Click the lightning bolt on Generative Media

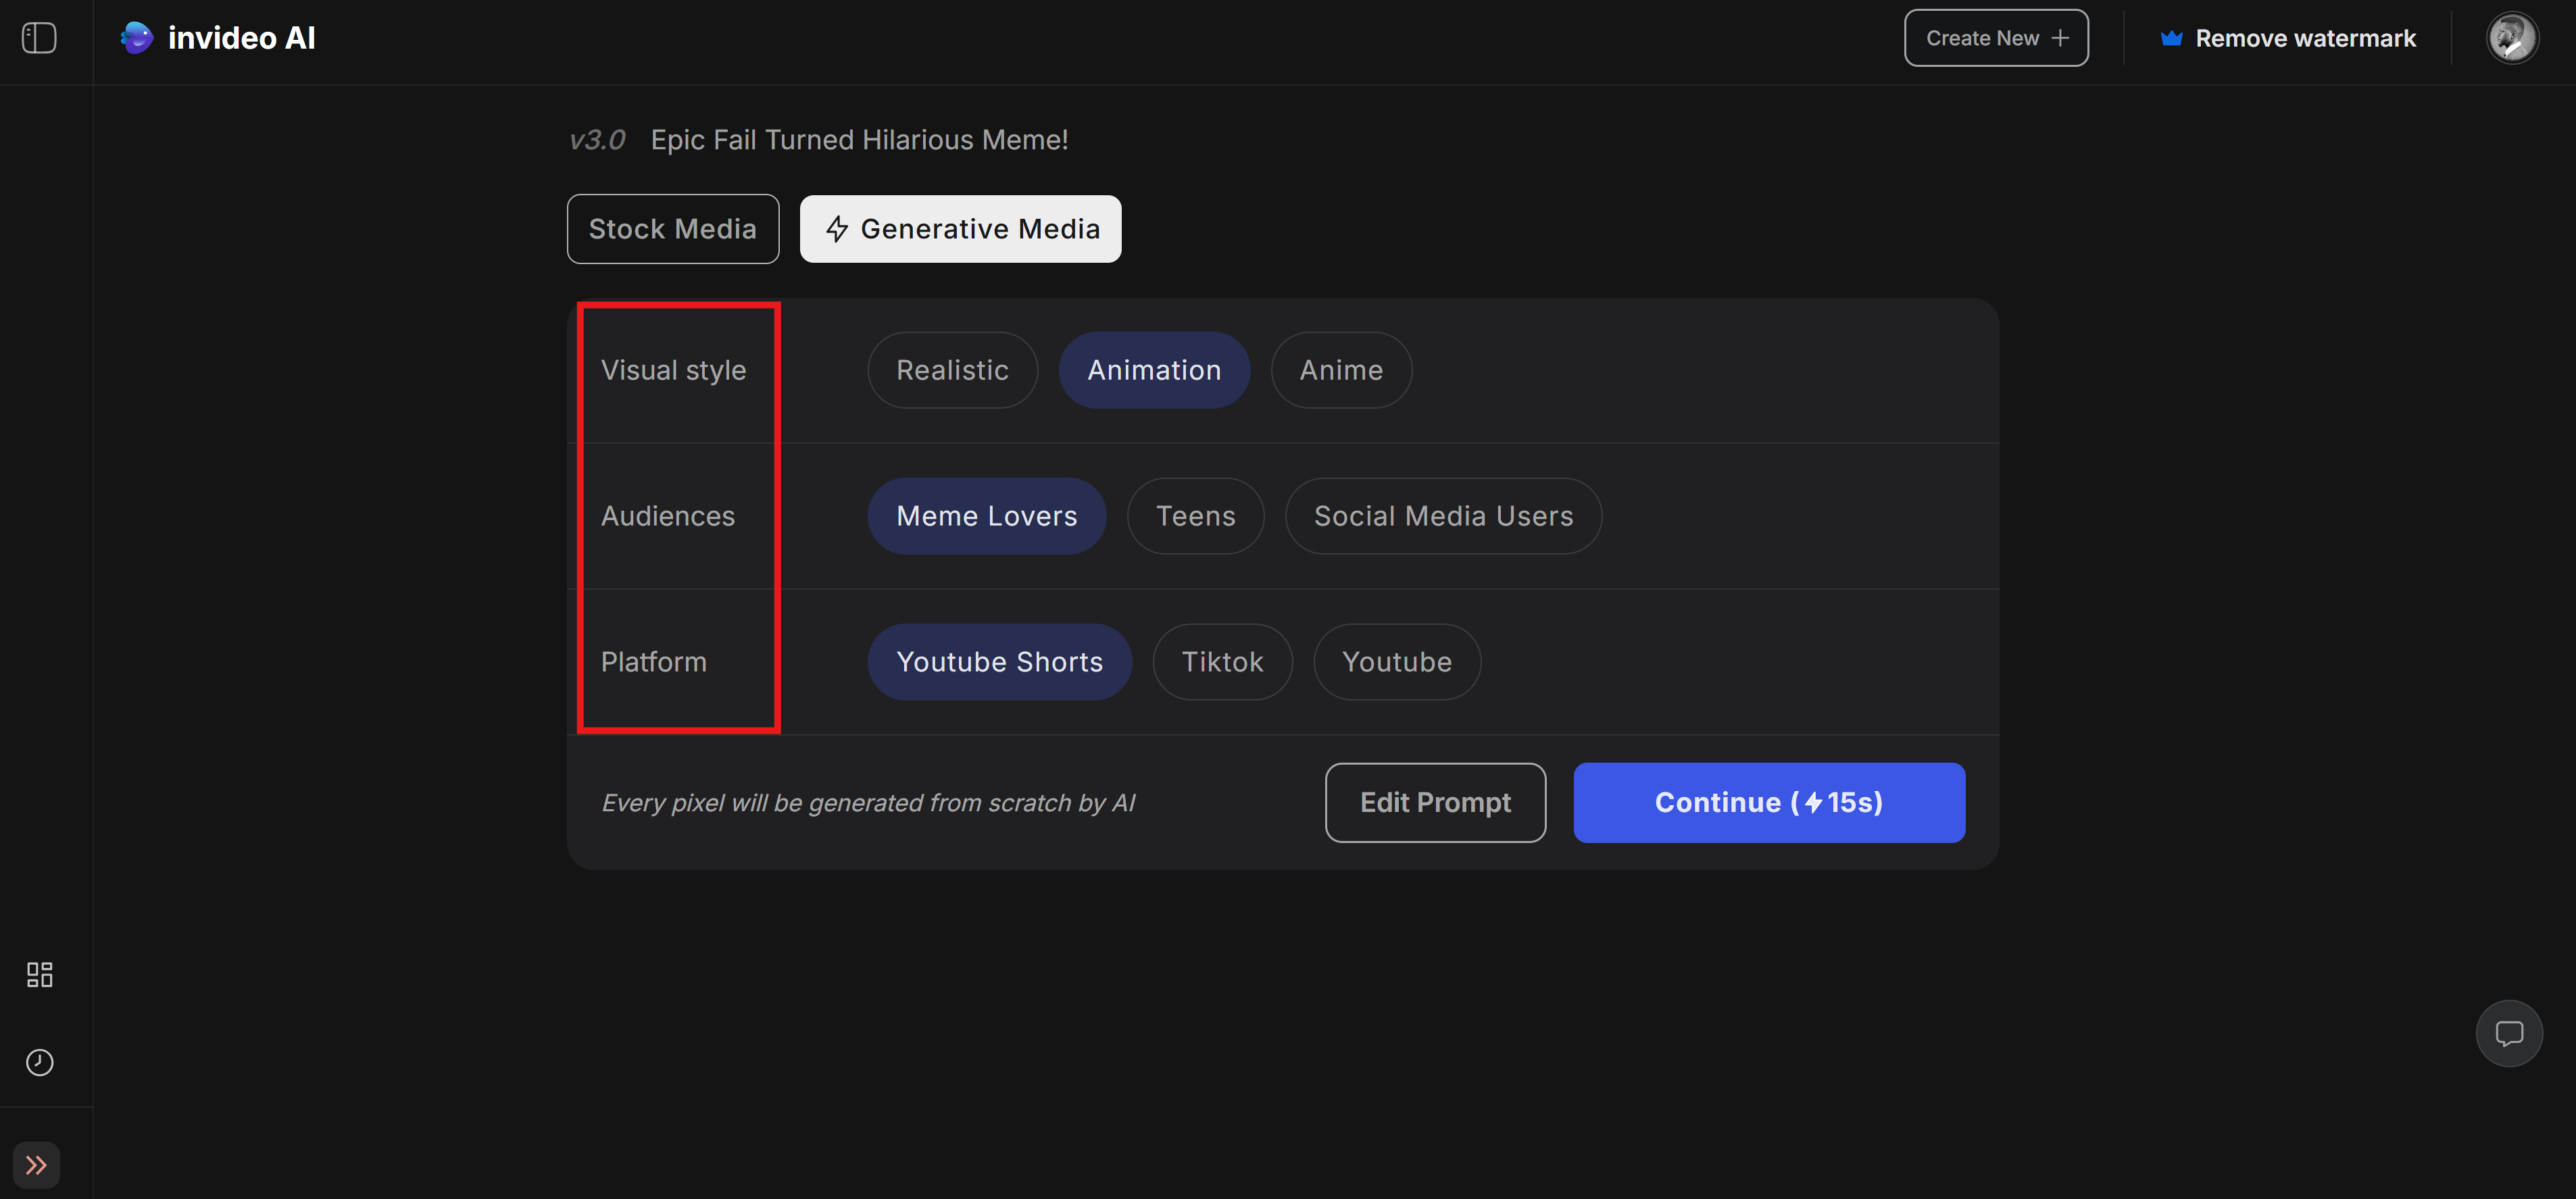point(836,228)
